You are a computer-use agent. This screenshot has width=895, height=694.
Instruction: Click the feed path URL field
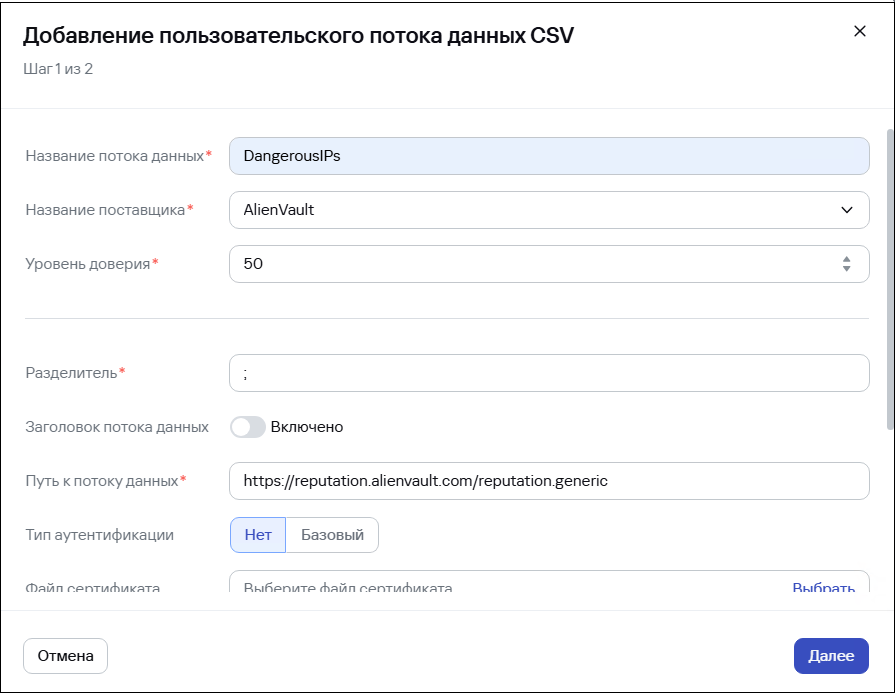click(x=549, y=481)
